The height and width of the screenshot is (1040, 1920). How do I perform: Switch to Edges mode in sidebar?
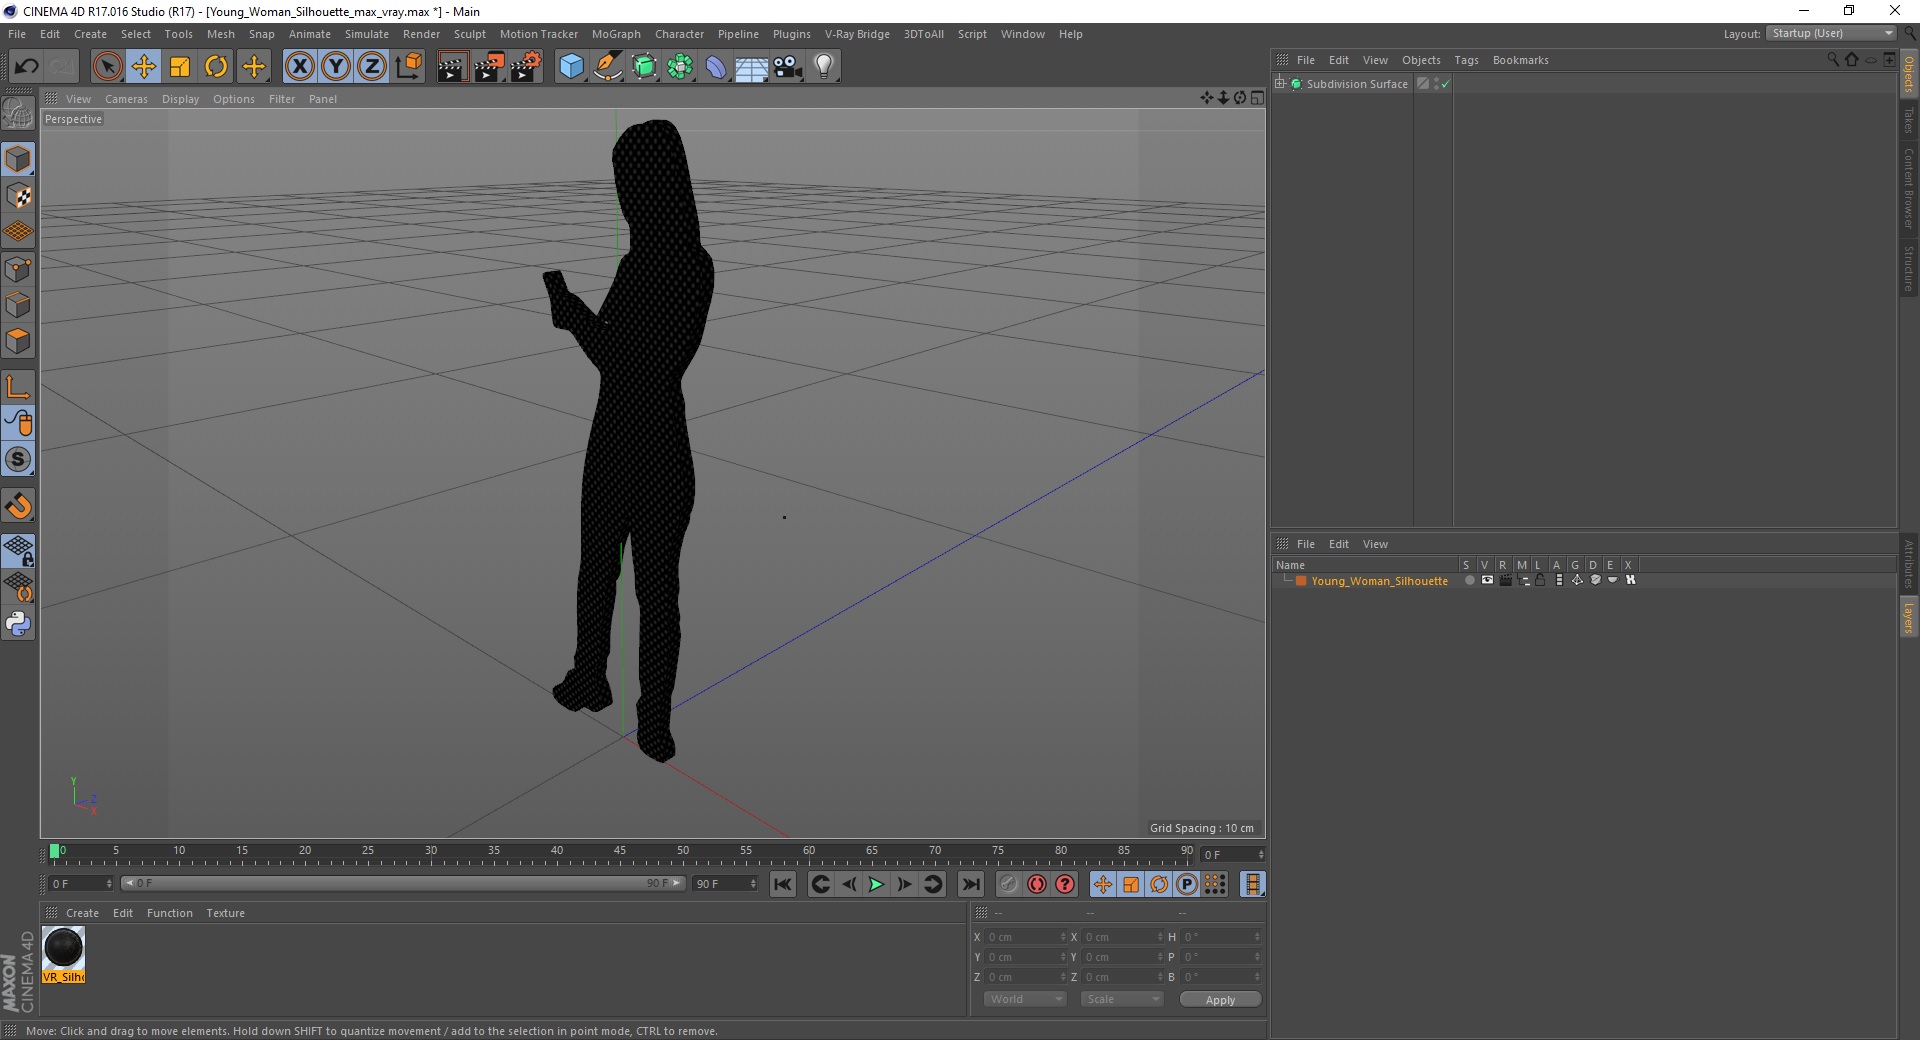click(x=18, y=305)
